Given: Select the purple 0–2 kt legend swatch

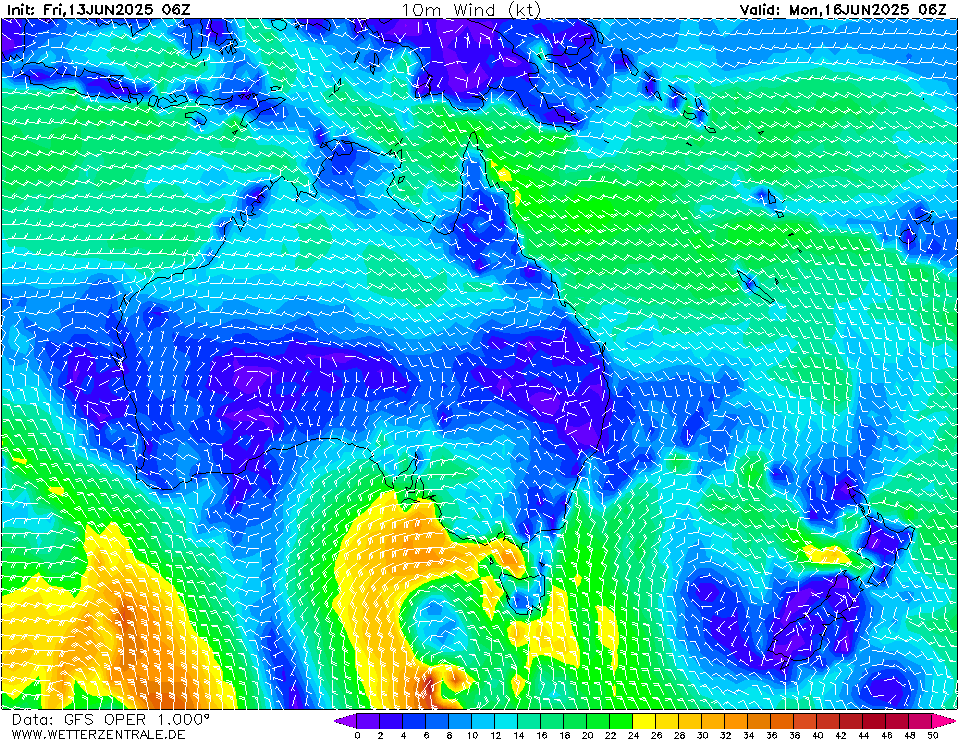Looking at the screenshot, I should (368, 720).
